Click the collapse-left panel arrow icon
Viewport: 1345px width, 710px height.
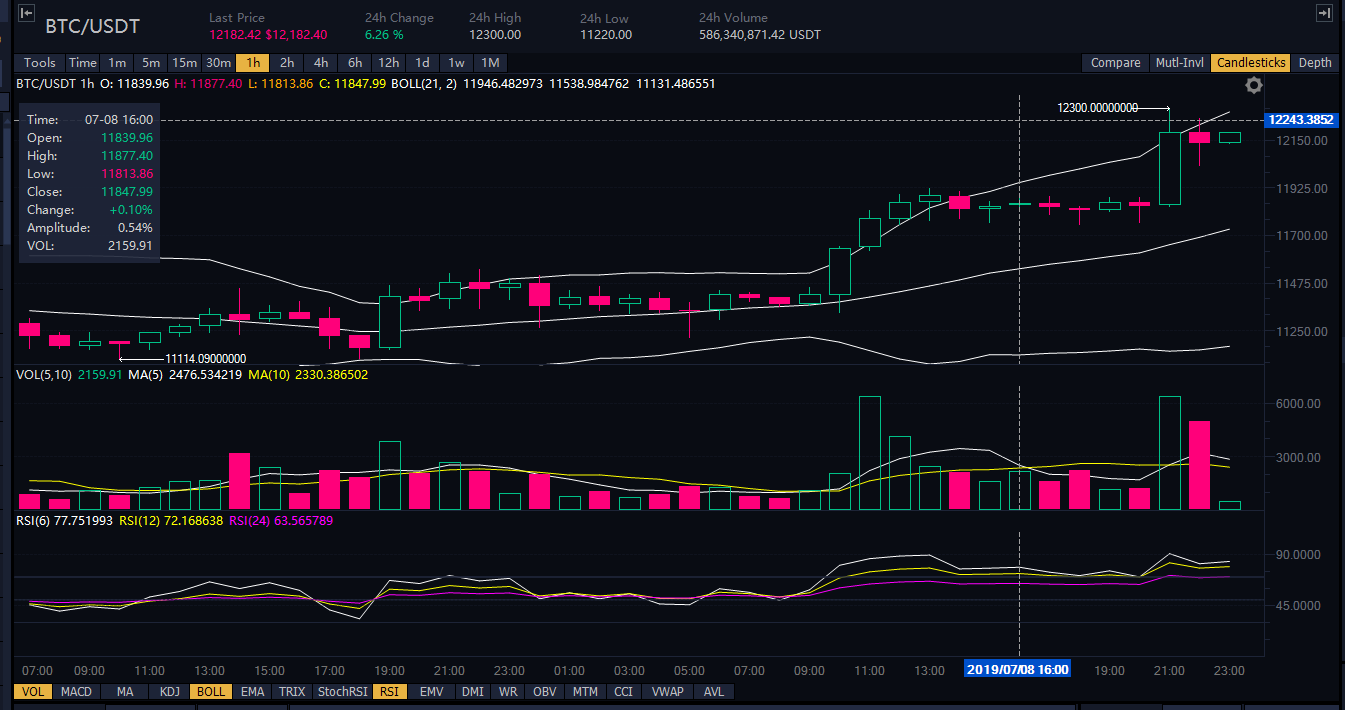pos(26,13)
